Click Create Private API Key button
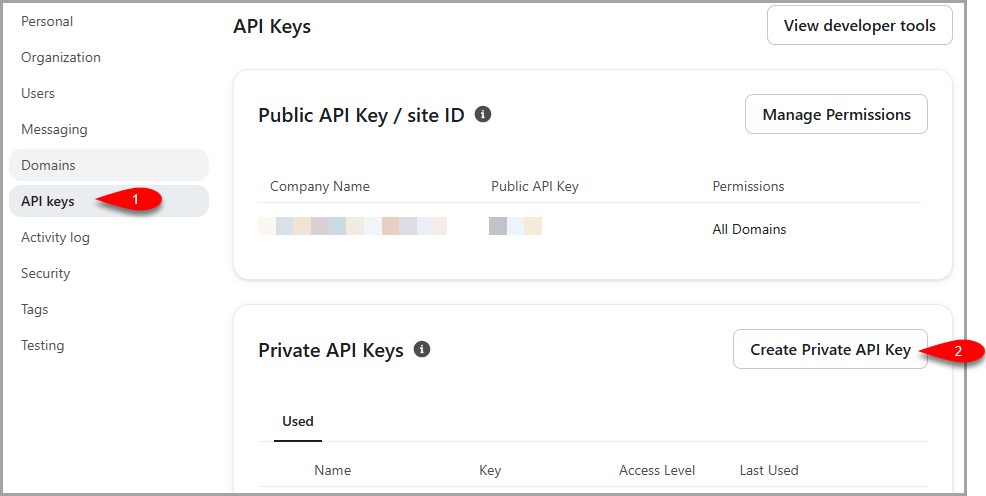Viewport: 986px width, 496px height. pyautogui.click(x=830, y=350)
